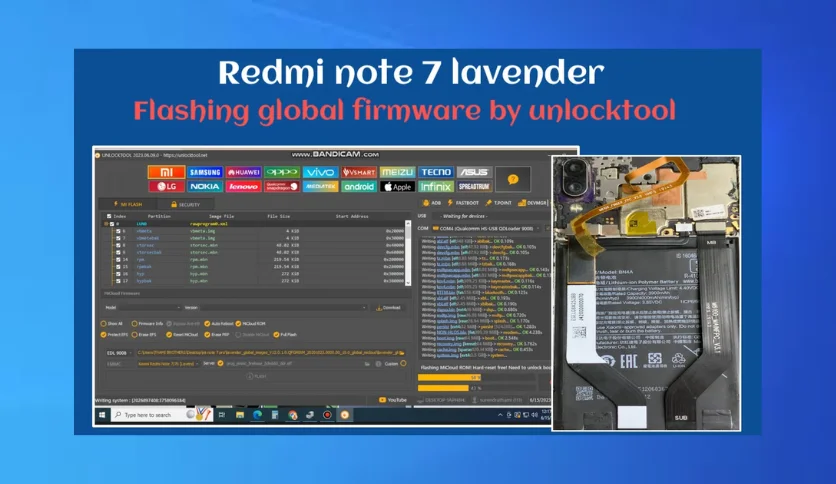Select the Oppo brand button
The height and width of the screenshot is (484, 836).
tap(282, 172)
